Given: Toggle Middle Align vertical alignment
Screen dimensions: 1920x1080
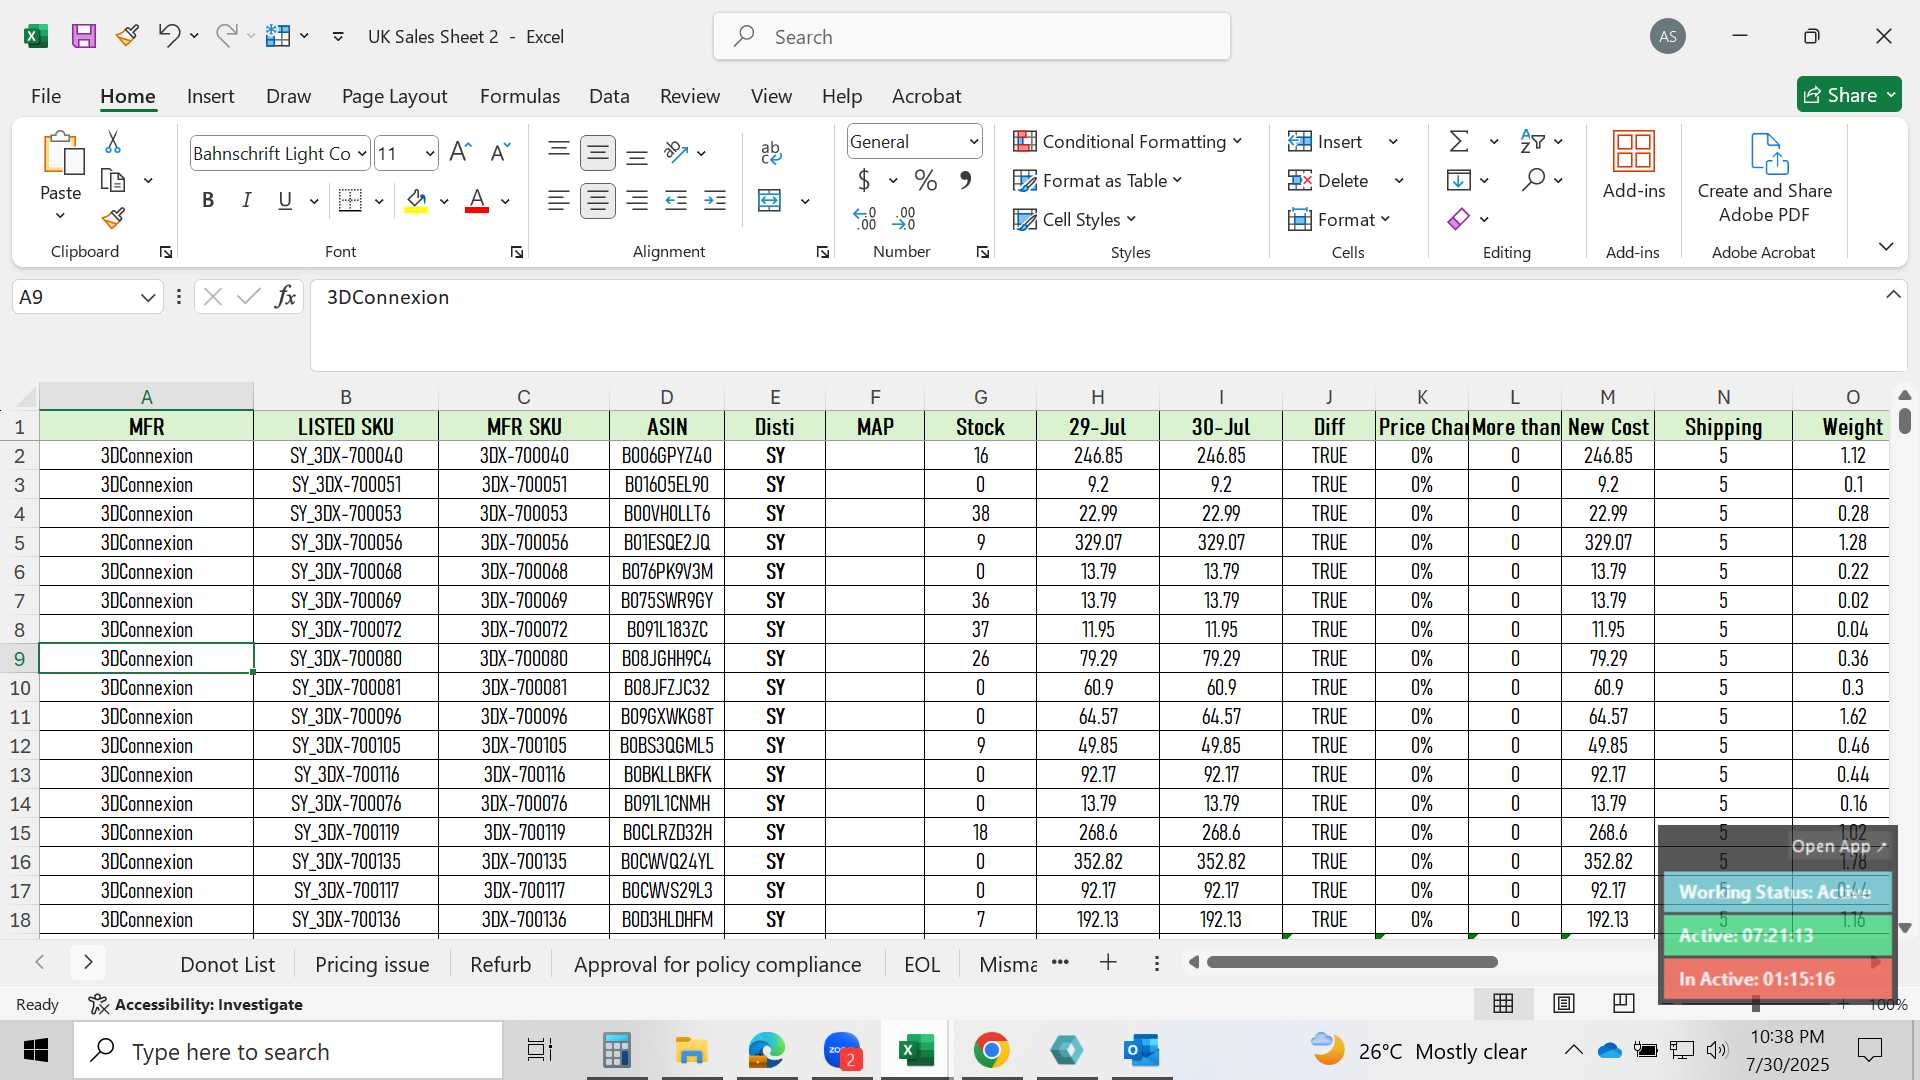Looking at the screenshot, I should (x=598, y=152).
